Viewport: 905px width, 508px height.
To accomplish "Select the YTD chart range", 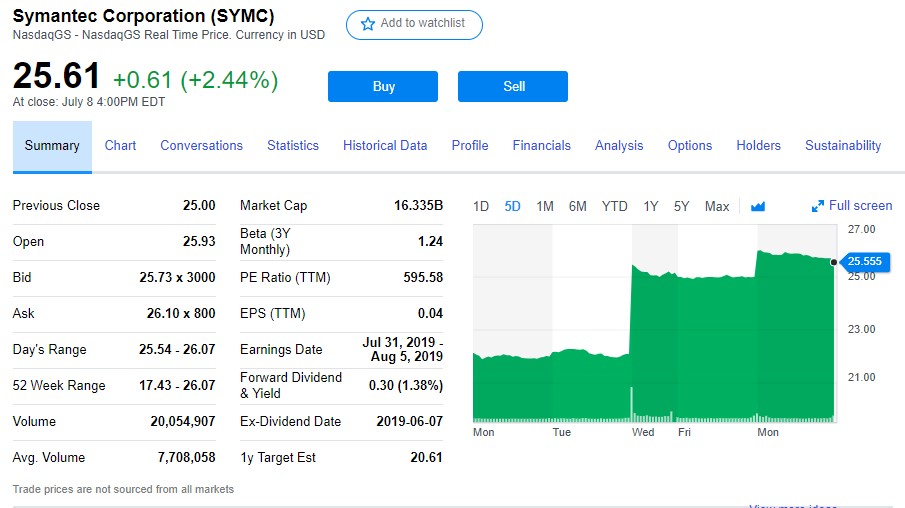I will (x=614, y=207).
